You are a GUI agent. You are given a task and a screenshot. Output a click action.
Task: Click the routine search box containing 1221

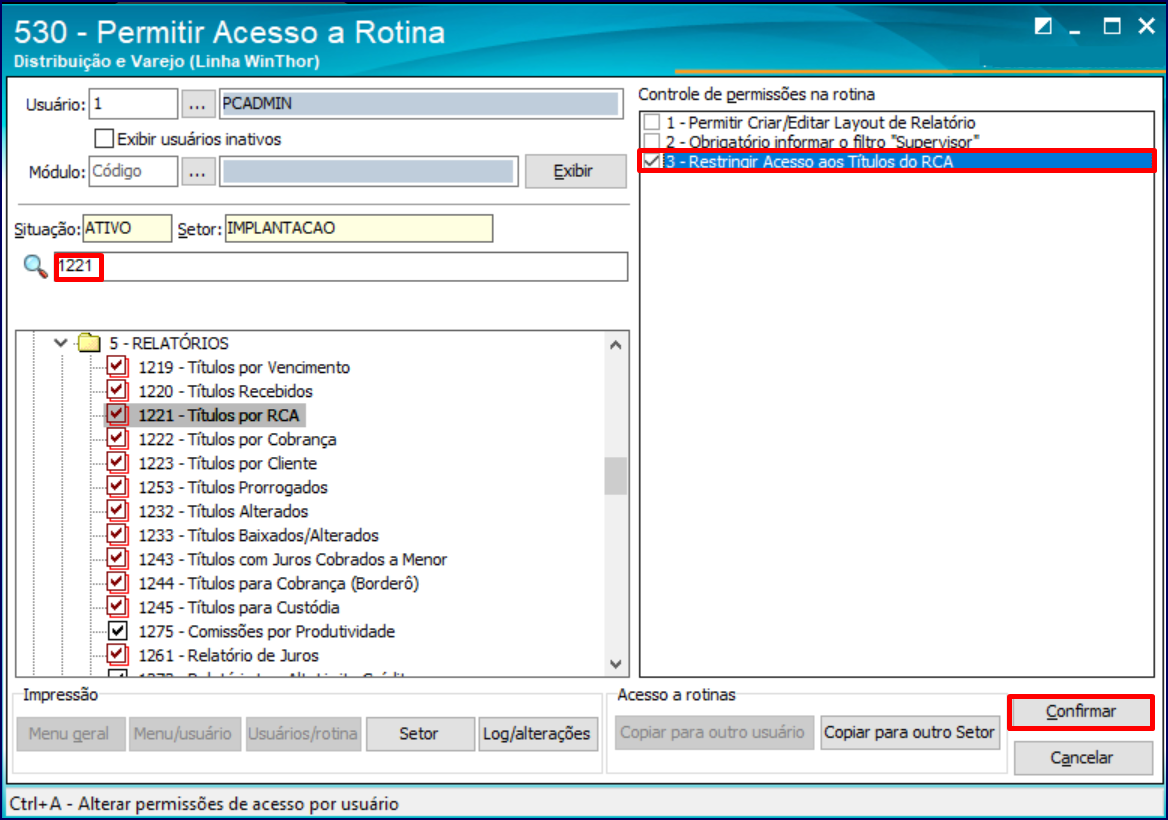pyautogui.click(x=341, y=267)
